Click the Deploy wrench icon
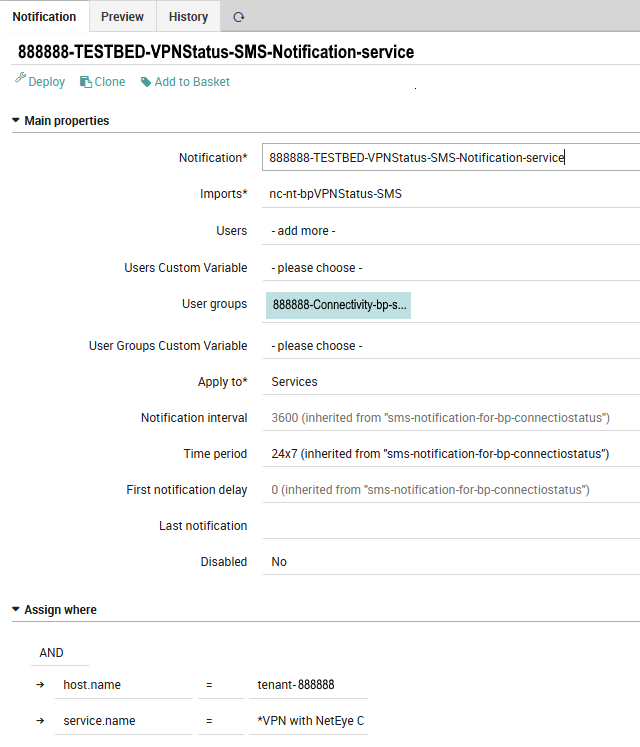Screen dimensions: 640x747 coord(20,81)
